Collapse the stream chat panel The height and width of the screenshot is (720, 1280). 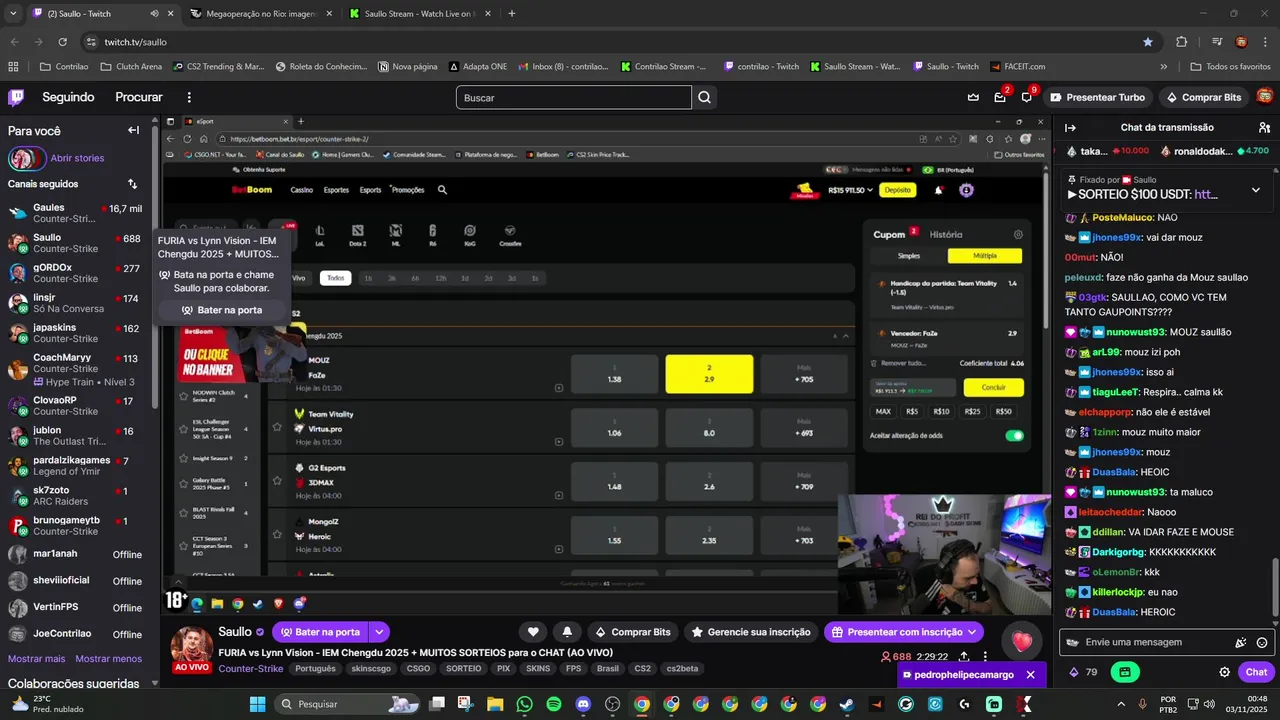(1070, 128)
